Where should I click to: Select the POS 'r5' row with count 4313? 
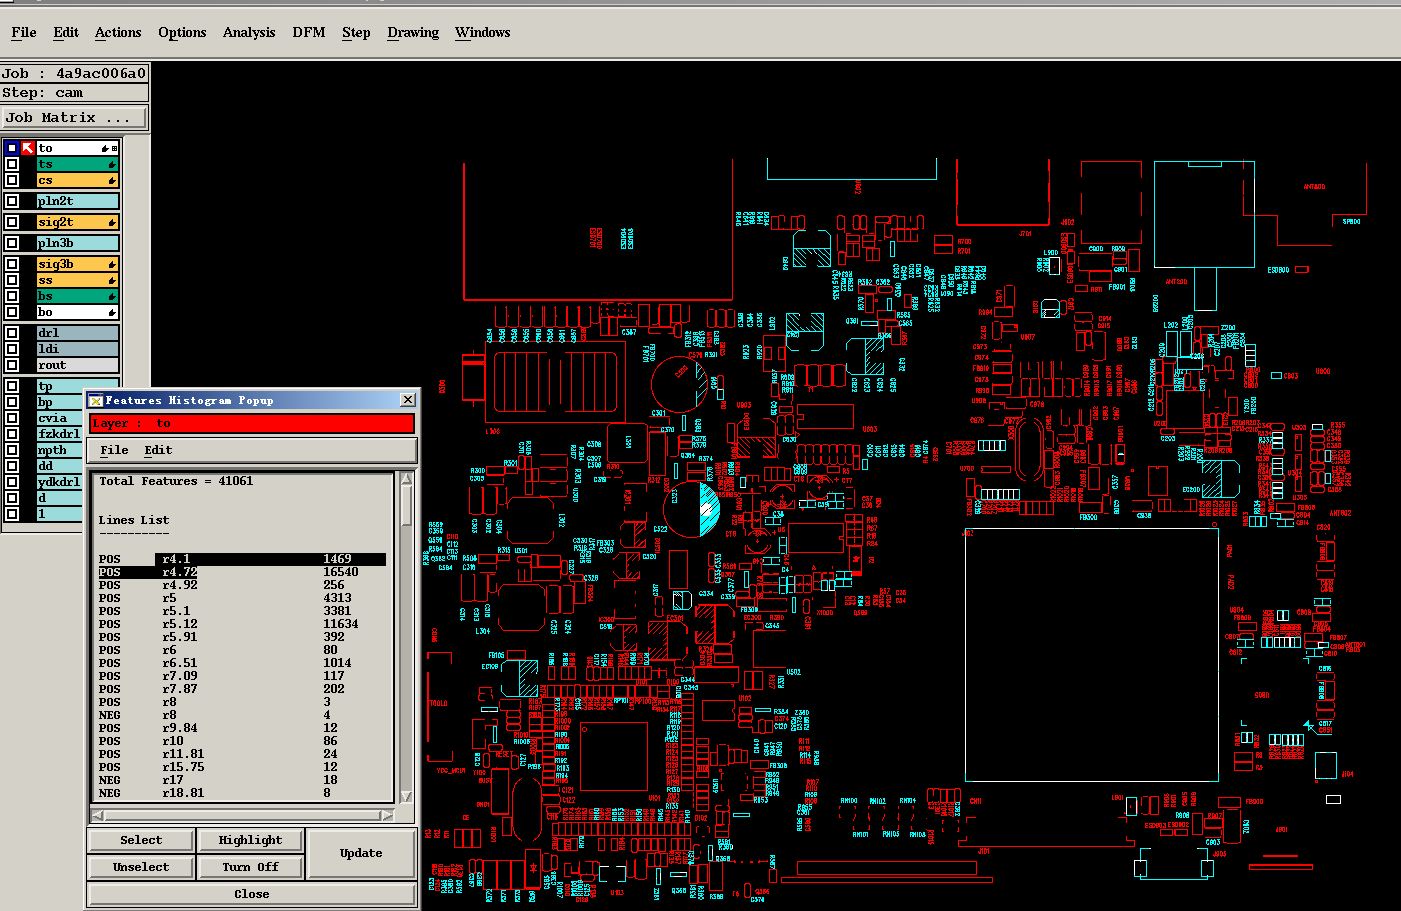click(241, 598)
